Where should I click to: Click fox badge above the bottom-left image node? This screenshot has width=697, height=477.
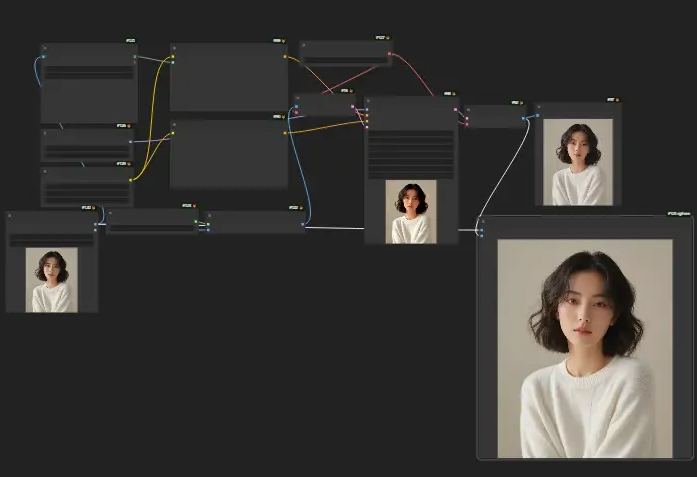click(x=93, y=208)
